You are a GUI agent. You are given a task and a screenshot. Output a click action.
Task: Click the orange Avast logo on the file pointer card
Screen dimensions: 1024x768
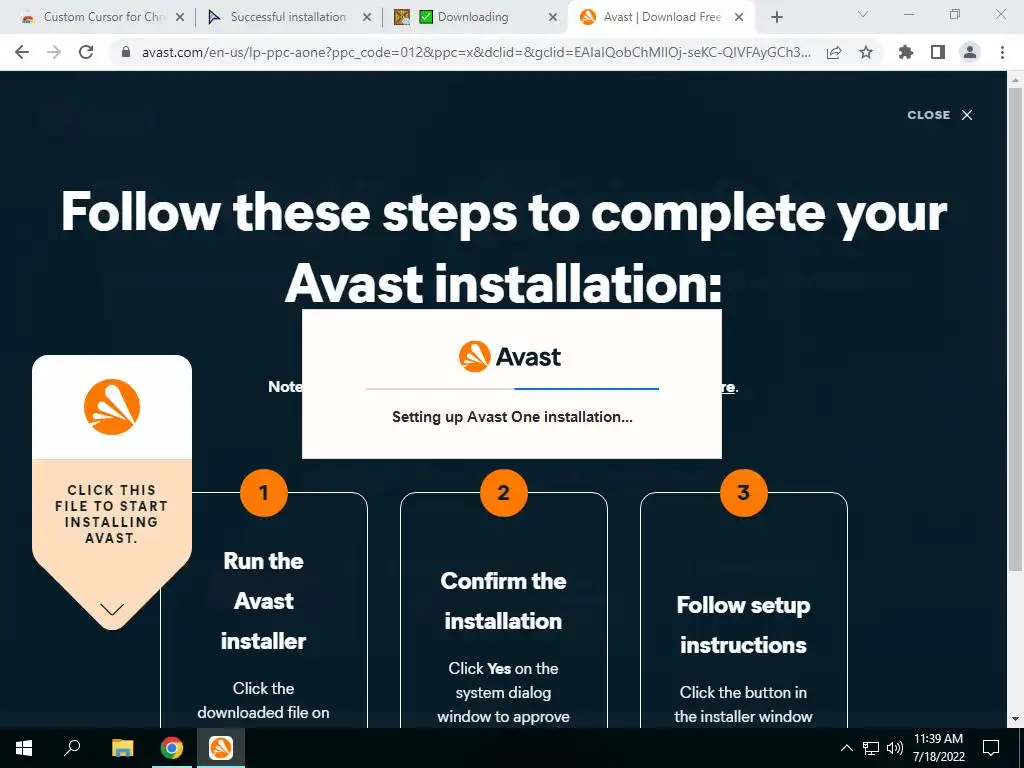click(112, 406)
